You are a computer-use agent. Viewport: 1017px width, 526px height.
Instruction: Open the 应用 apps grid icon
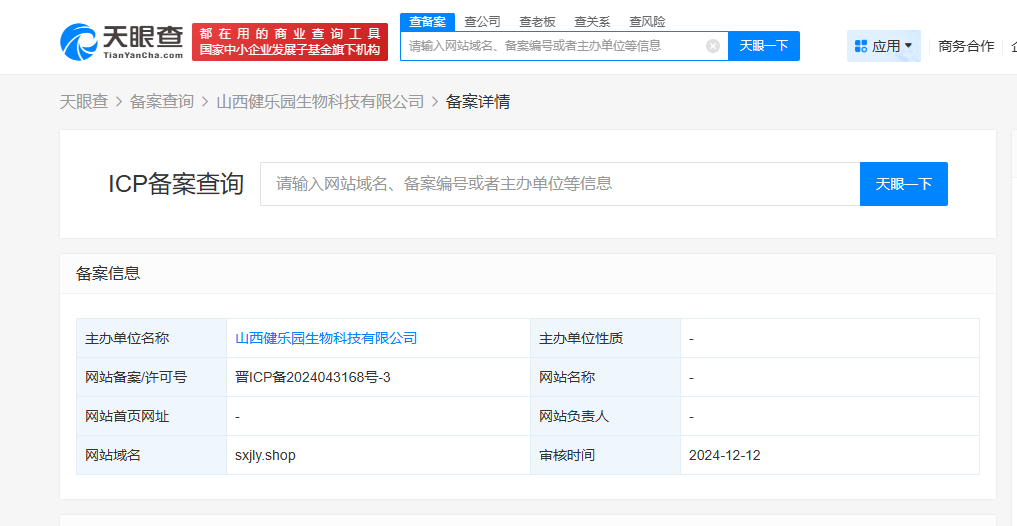click(x=861, y=46)
